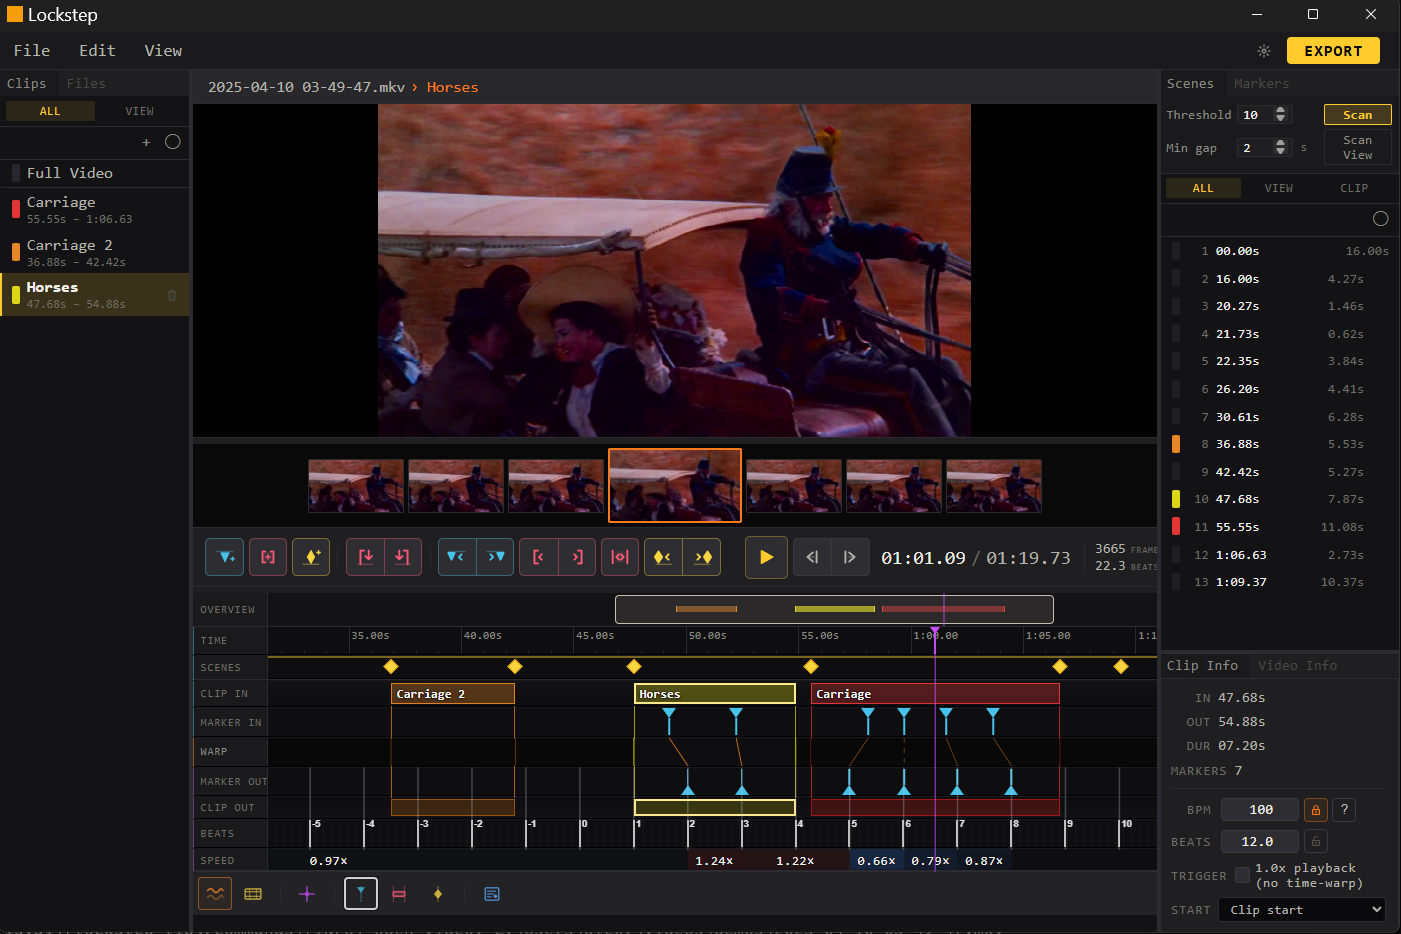Select the red clip range tool
This screenshot has width=1401, height=934.
click(x=399, y=894)
